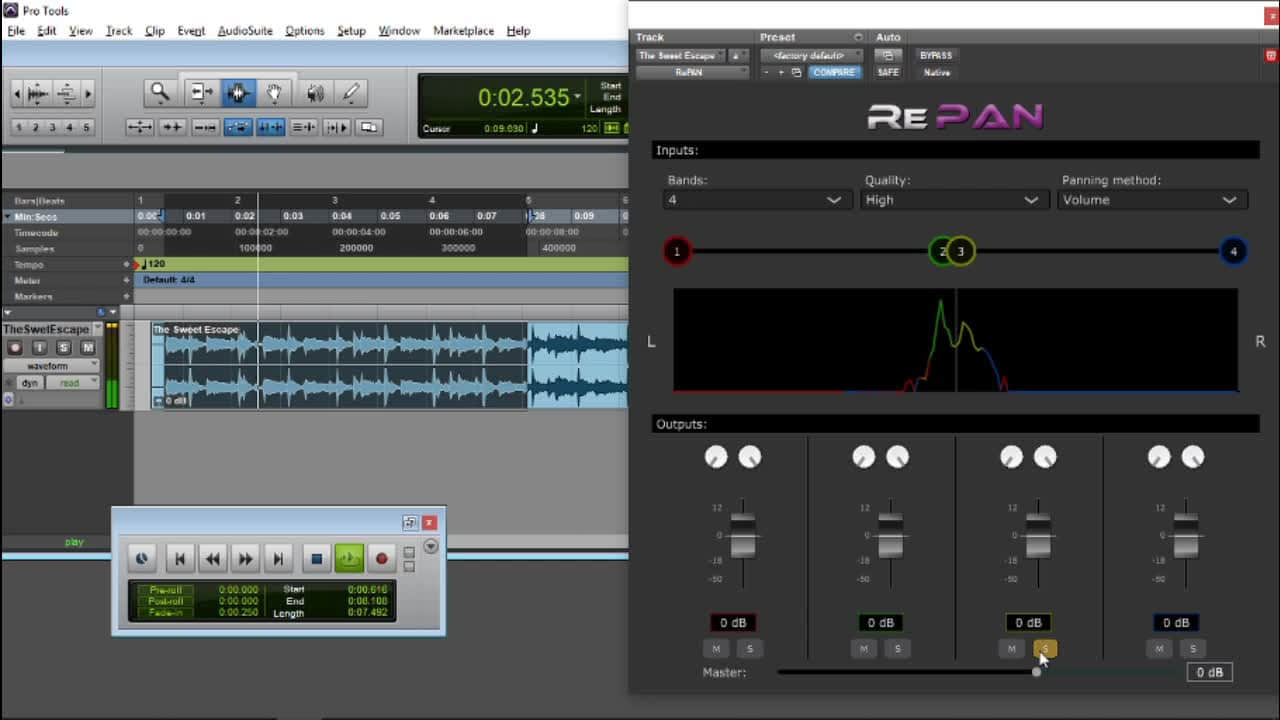Select the Pencil tool
The width and height of the screenshot is (1280, 720).
(x=351, y=93)
